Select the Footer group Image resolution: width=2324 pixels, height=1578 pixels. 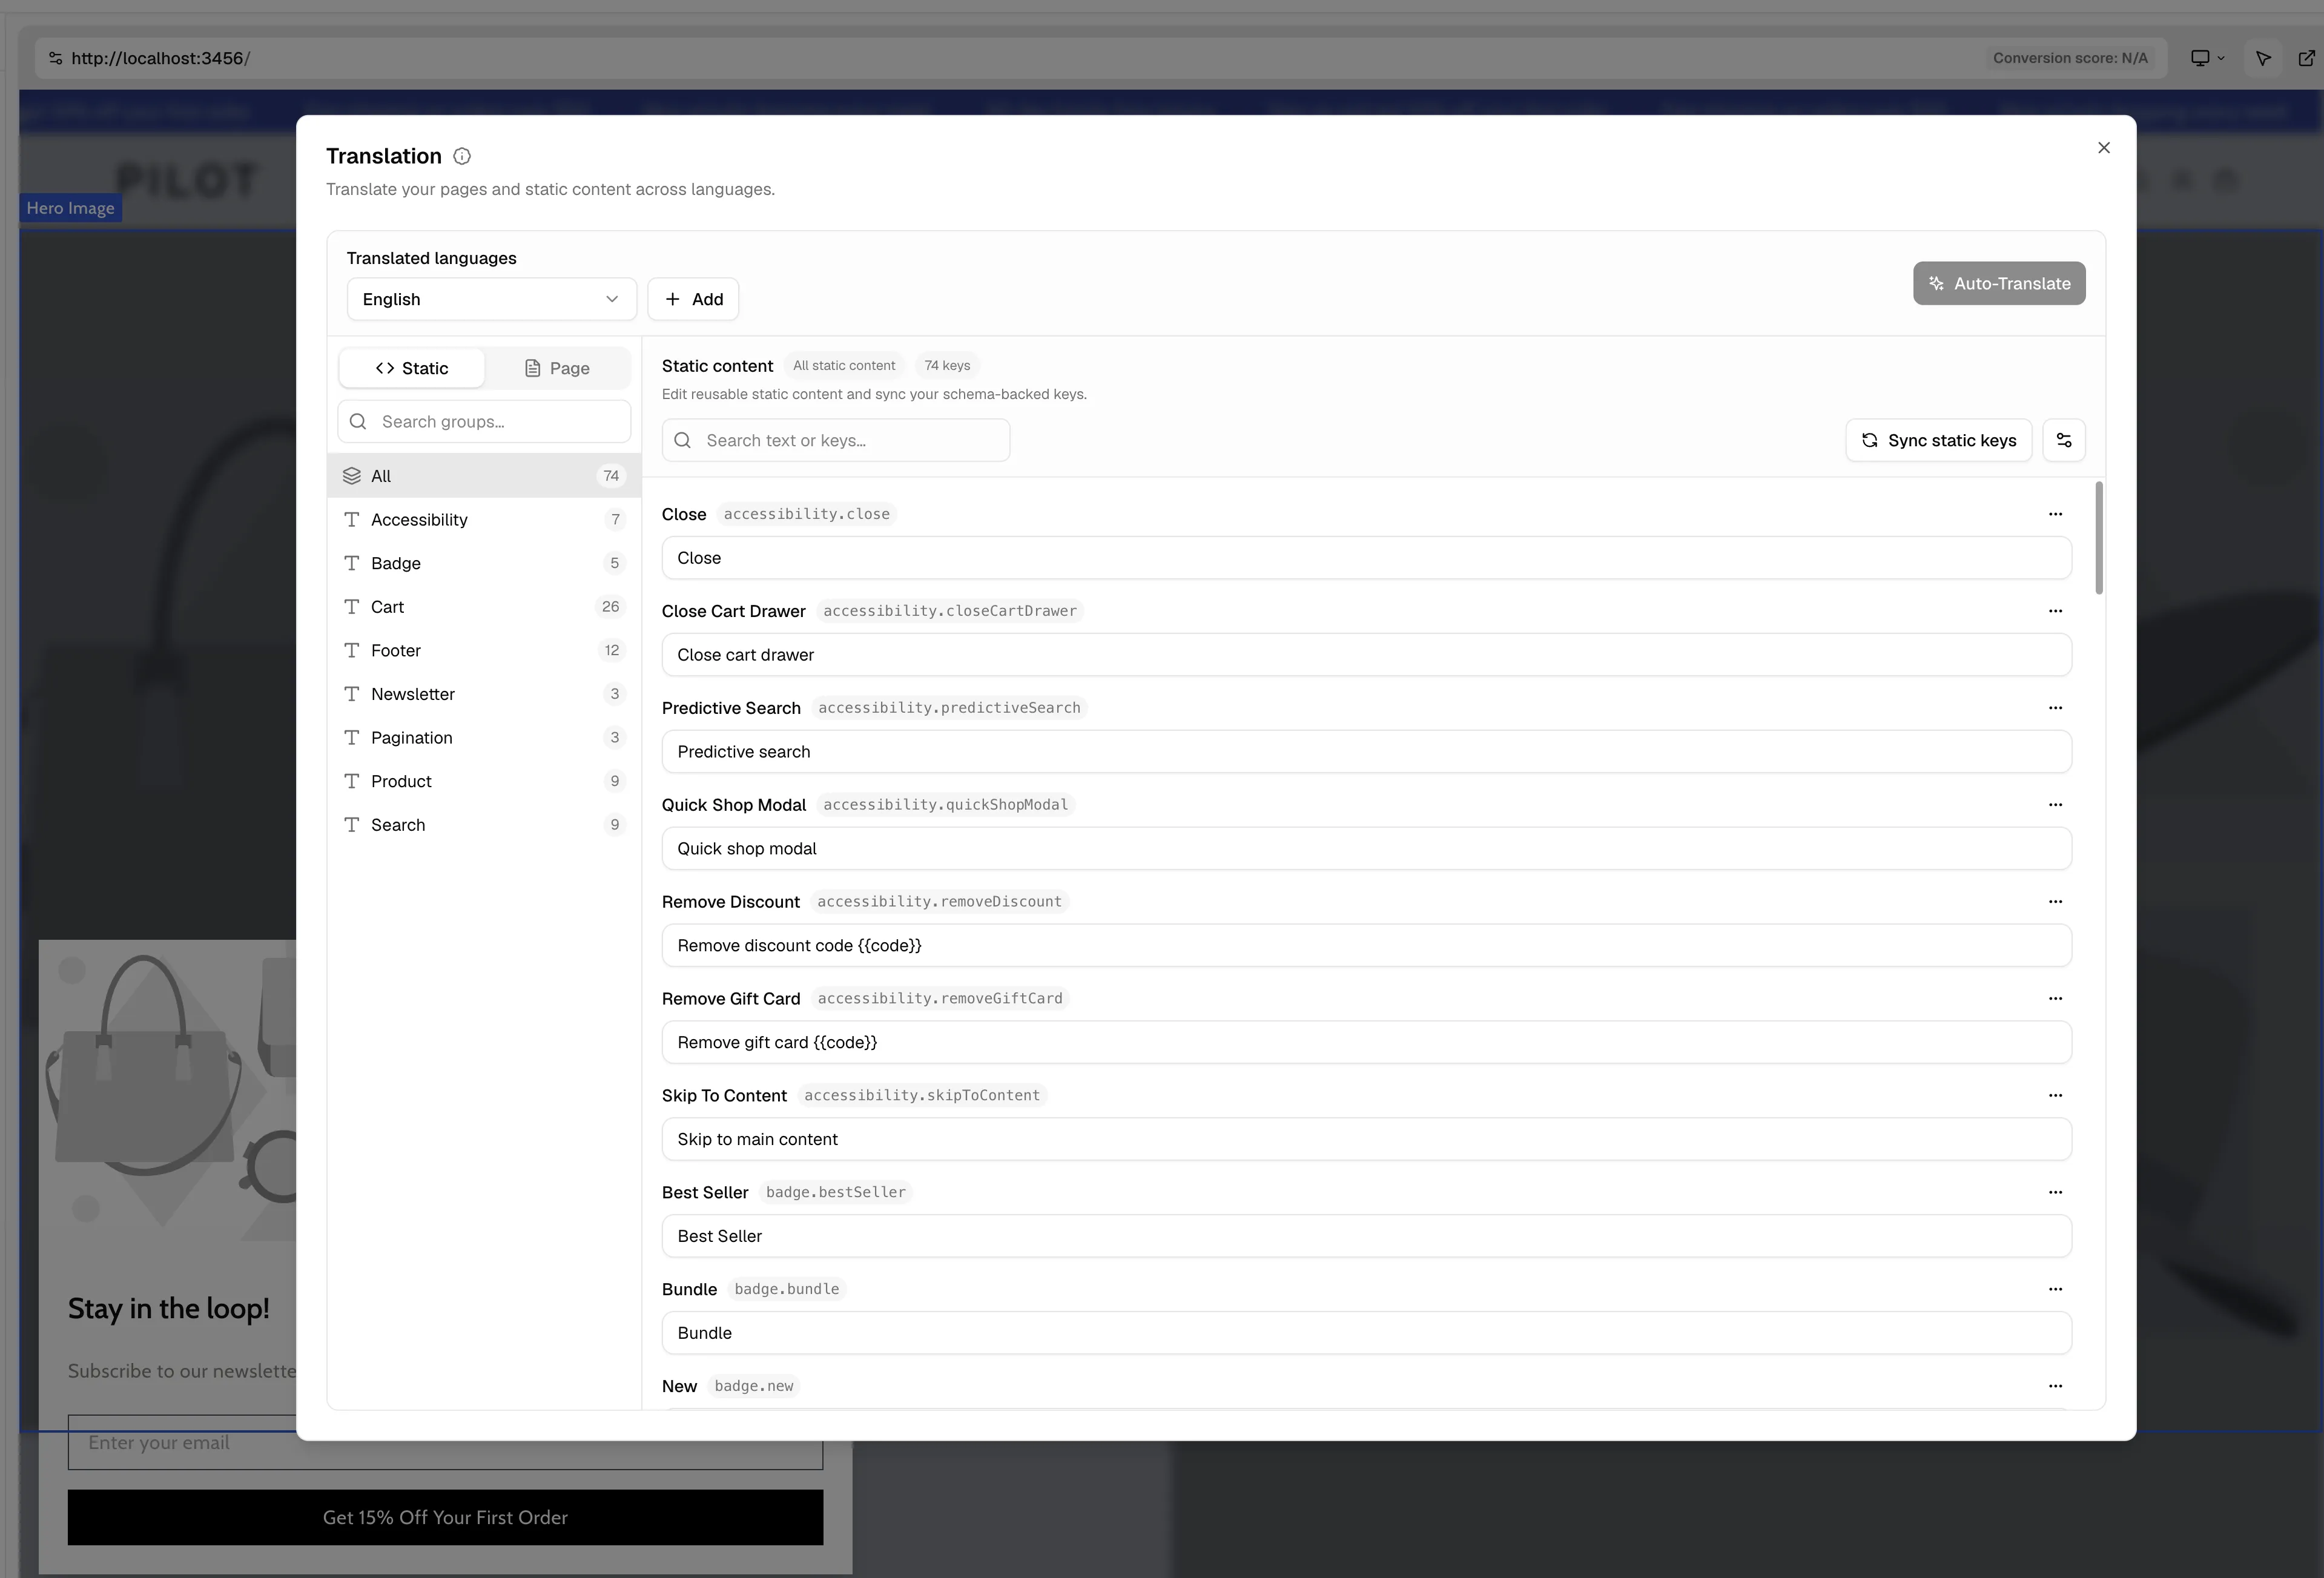(x=484, y=650)
